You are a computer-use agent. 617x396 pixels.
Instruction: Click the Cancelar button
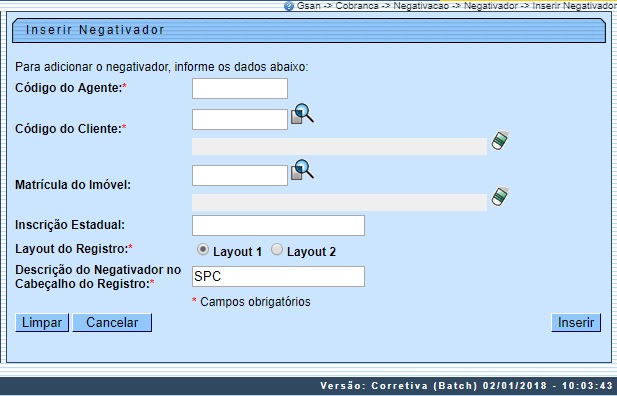112,323
